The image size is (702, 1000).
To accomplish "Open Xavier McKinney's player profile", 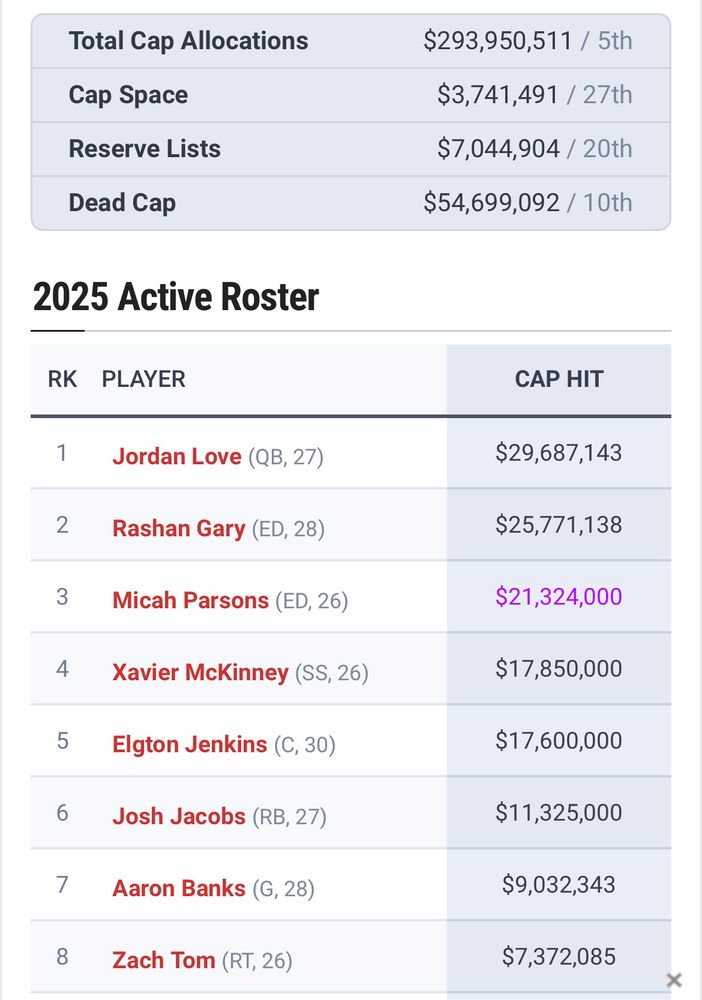I will point(200,672).
